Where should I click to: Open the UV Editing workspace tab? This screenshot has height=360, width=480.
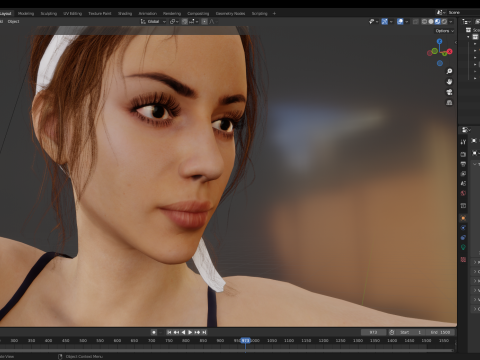pyautogui.click(x=73, y=13)
